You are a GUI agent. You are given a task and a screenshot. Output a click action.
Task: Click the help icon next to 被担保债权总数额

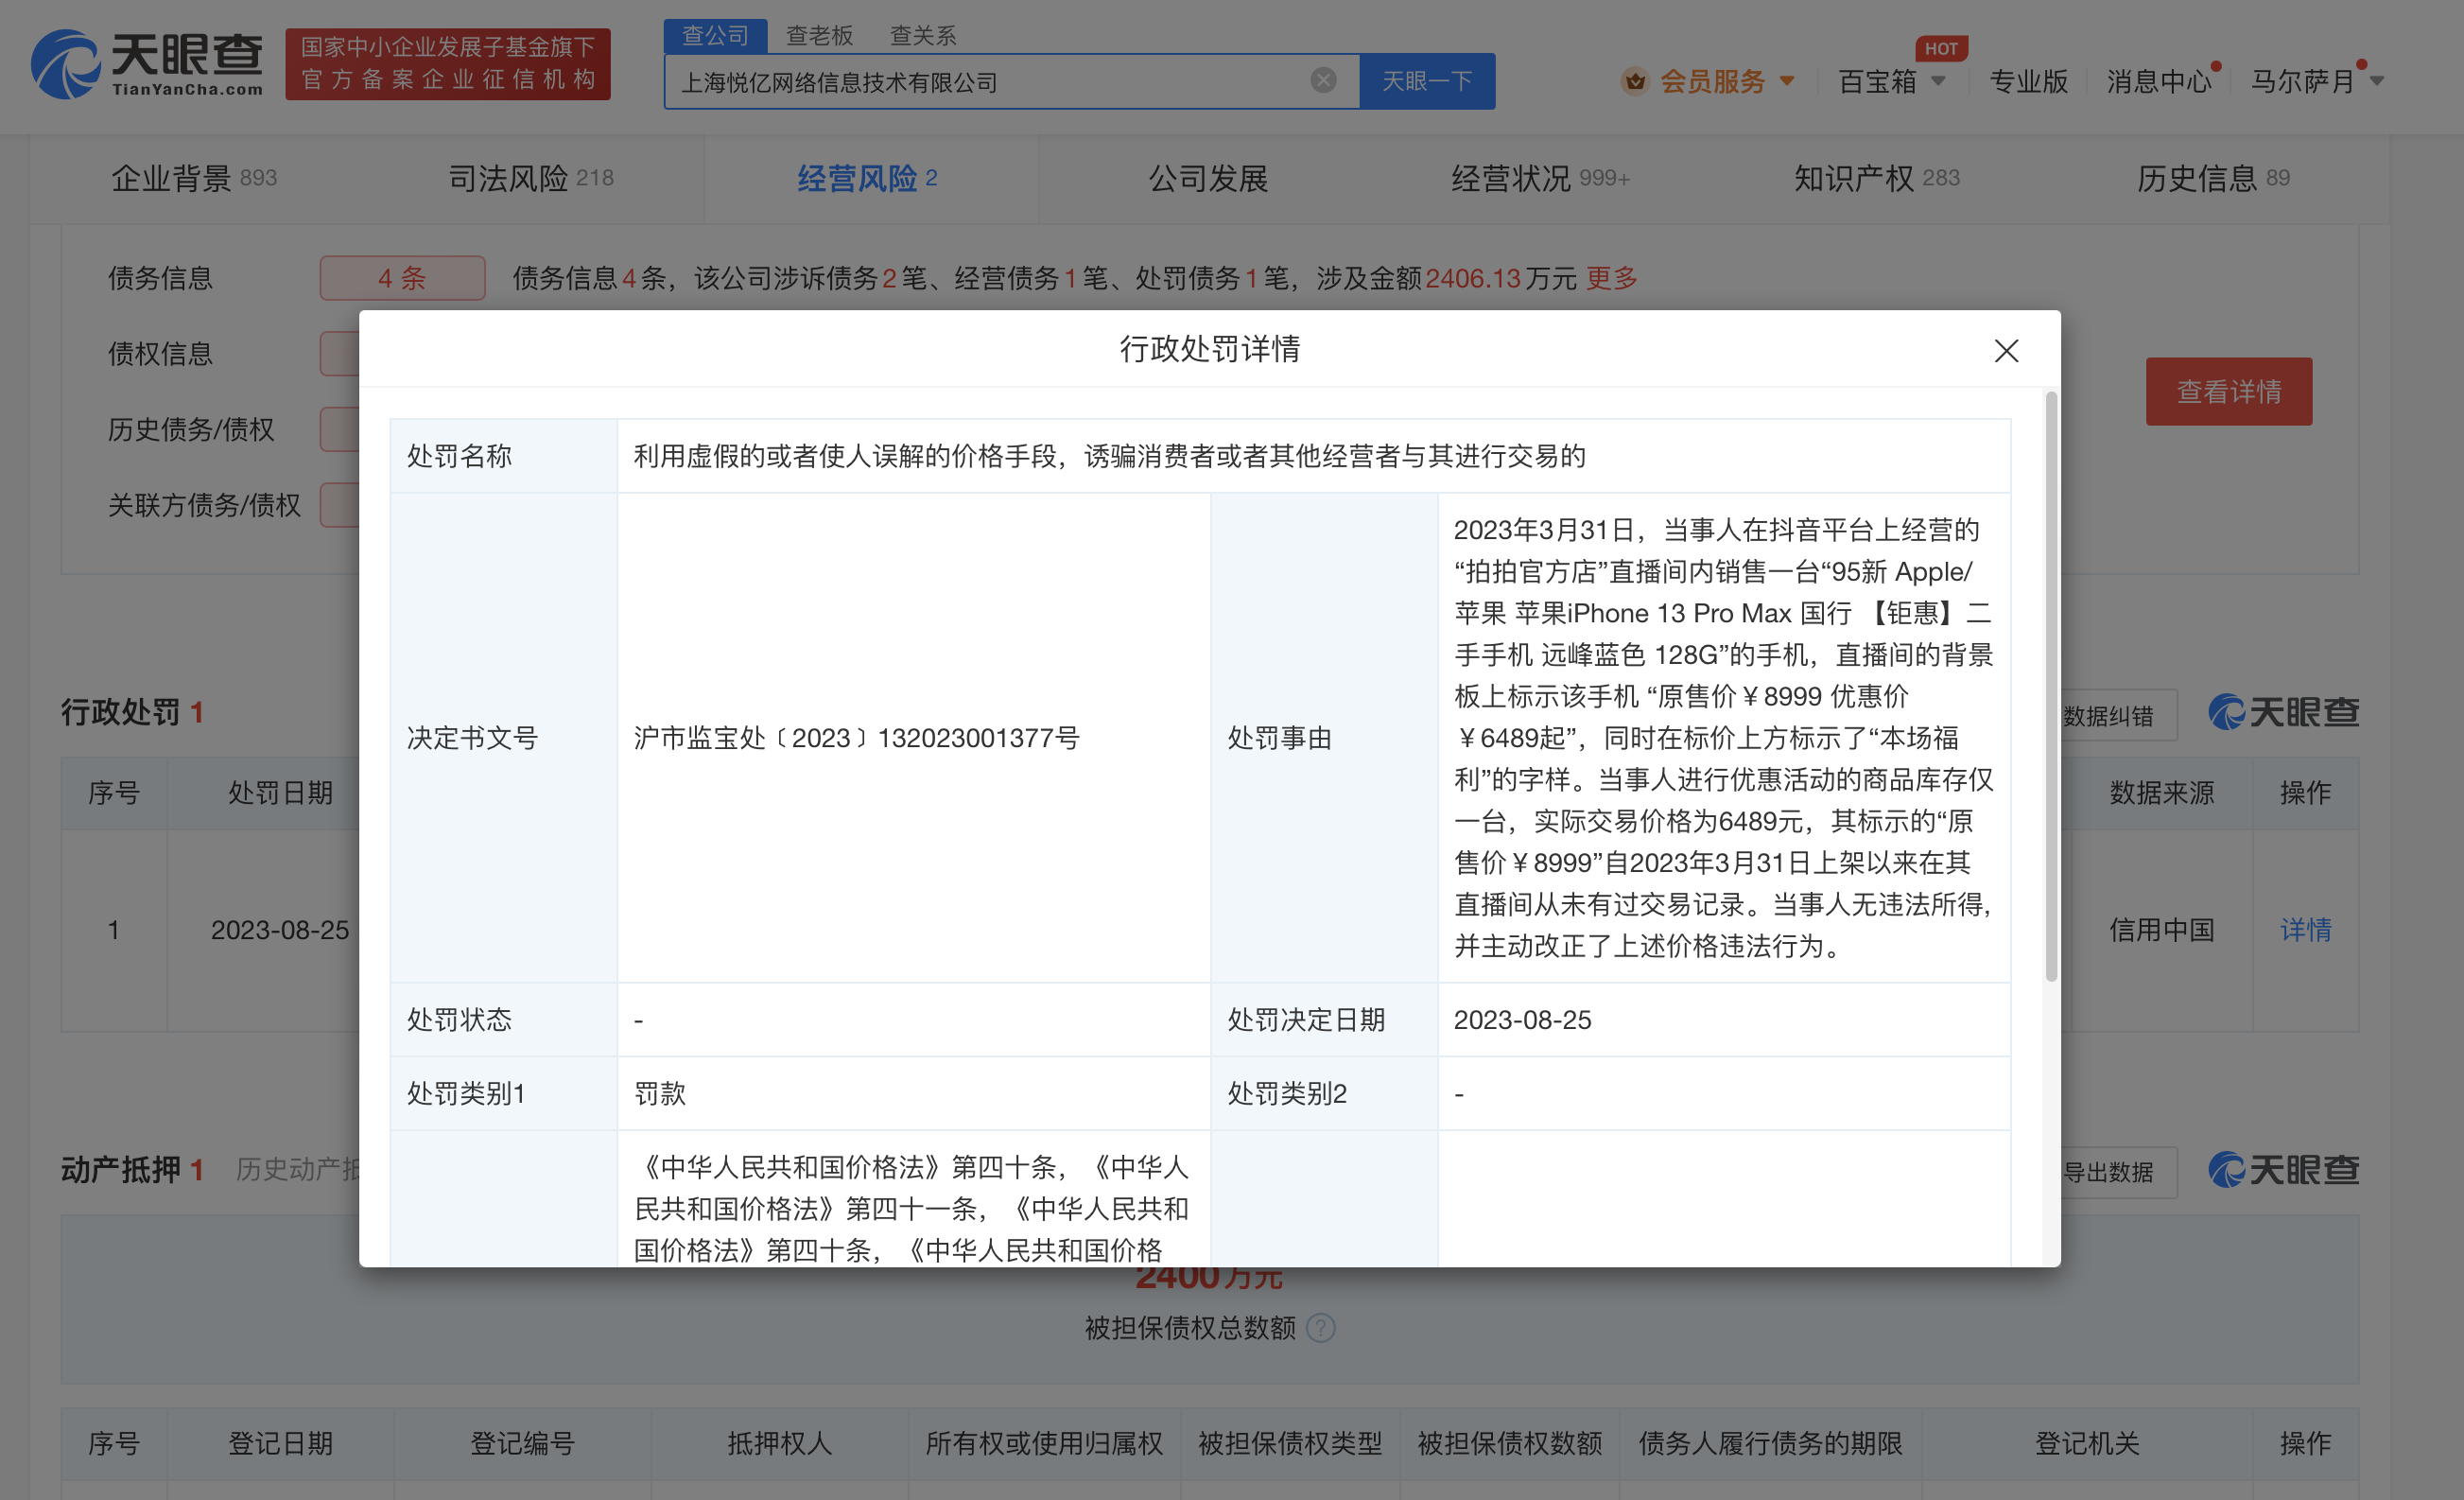tap(1320, 1328)
